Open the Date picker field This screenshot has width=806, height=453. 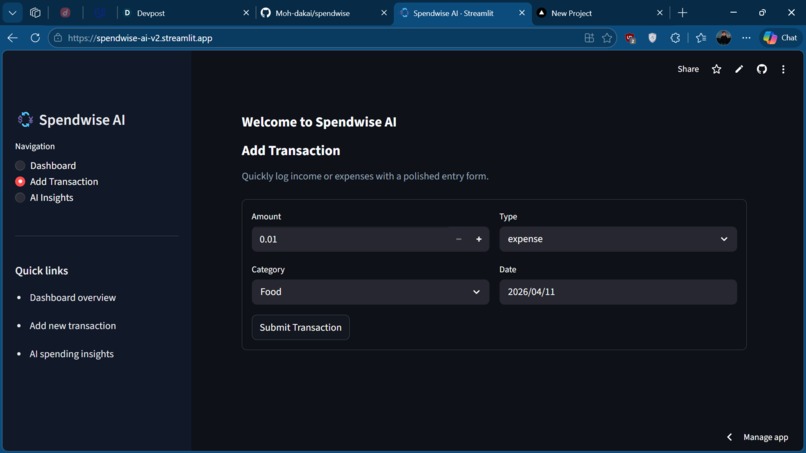[618, 292]
